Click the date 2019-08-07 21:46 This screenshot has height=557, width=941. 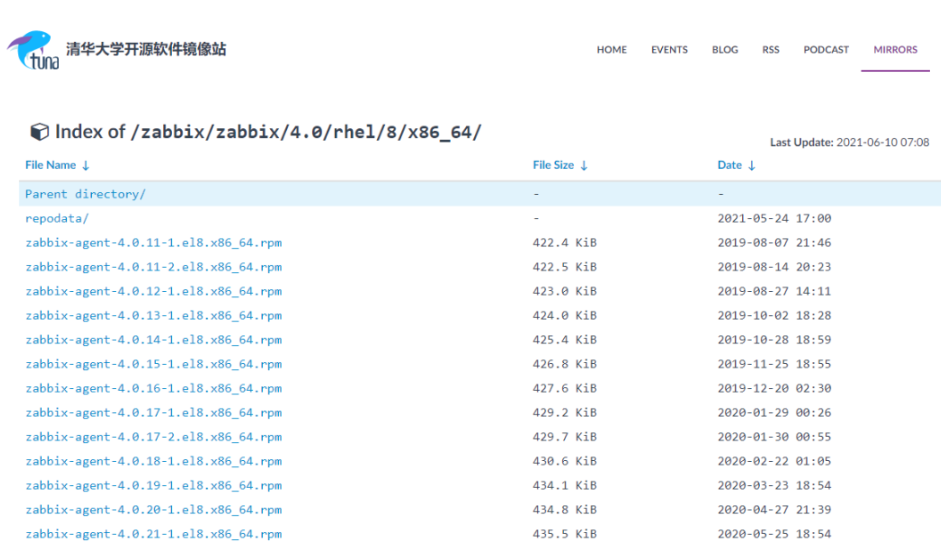774,242
